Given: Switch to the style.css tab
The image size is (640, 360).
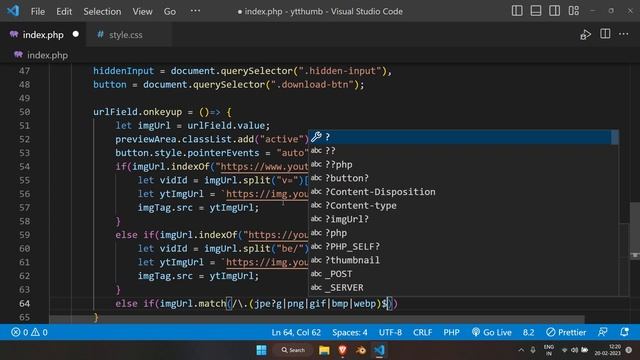Looking at the screenshot, I should 126,35.
